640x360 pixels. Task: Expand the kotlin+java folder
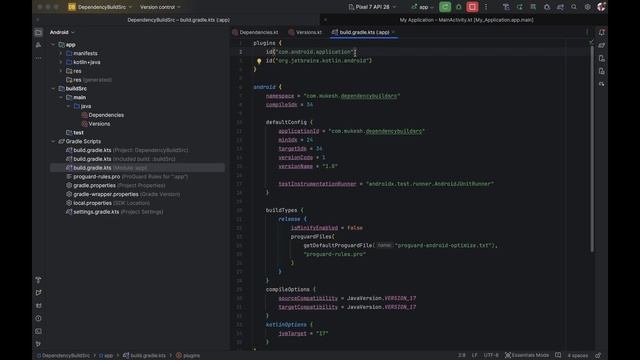click(x=61, y=62)
